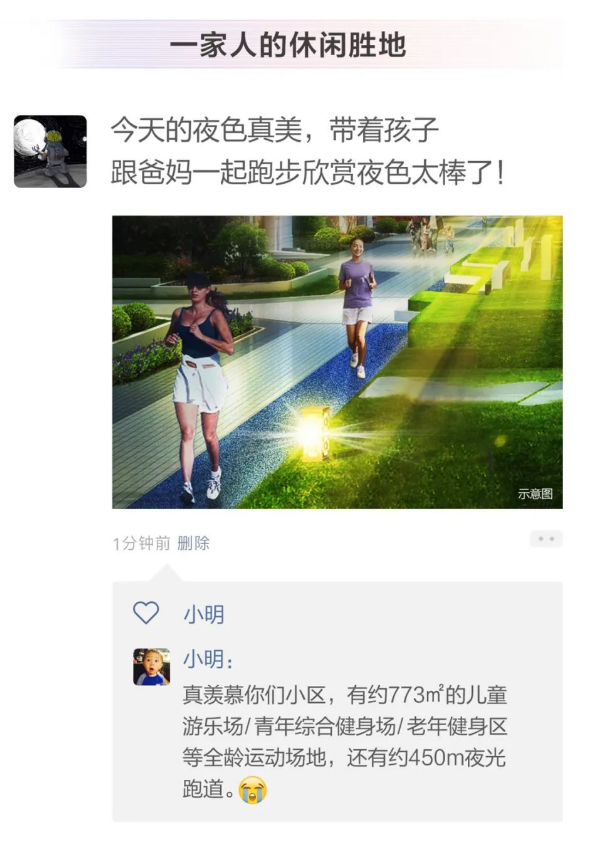Click post text 今天的夜色真美
Image resolution: width=594 pixels, height=852 pixels.
[206, 130]
